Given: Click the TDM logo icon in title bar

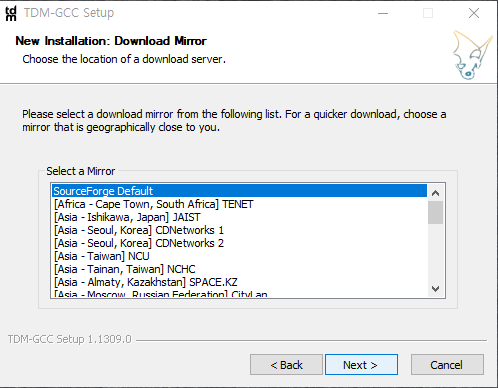Looking at the screenshot, I should 11,13.
